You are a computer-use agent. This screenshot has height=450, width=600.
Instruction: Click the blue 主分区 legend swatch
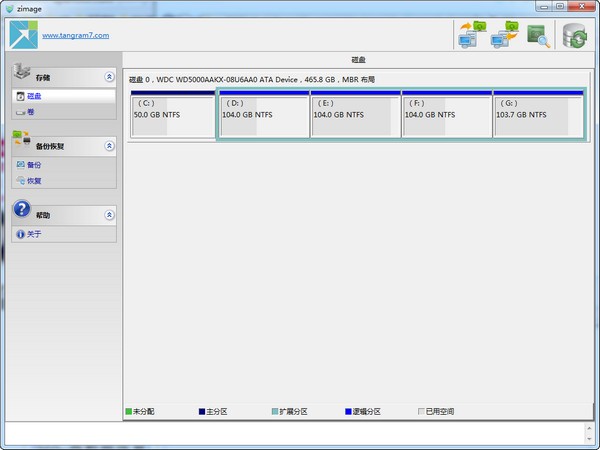pyautogui.click(x=202, y=411)
